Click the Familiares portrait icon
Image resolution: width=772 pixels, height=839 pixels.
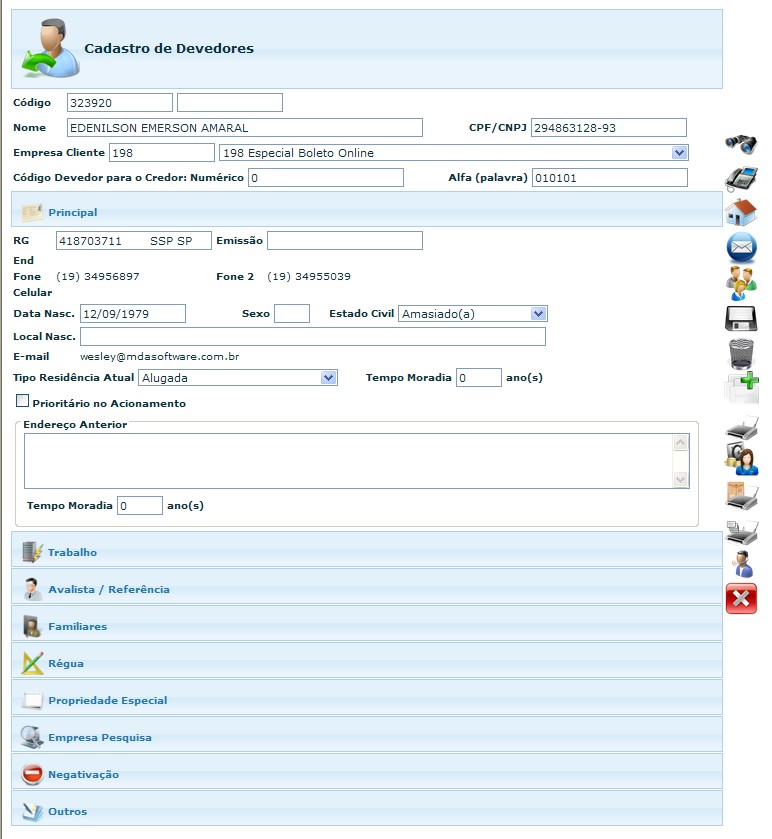click(x=32, y=626)
